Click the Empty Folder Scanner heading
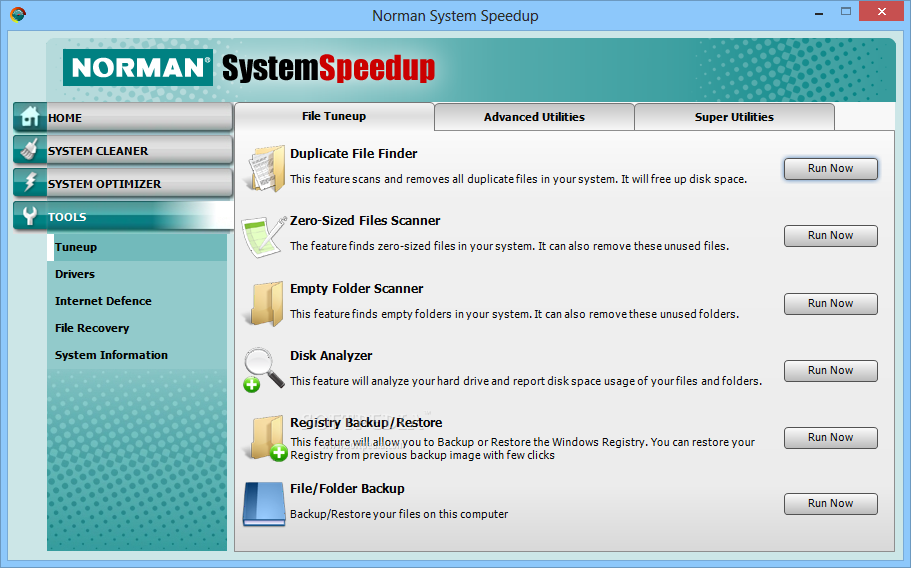 click(x=356, y=289)
